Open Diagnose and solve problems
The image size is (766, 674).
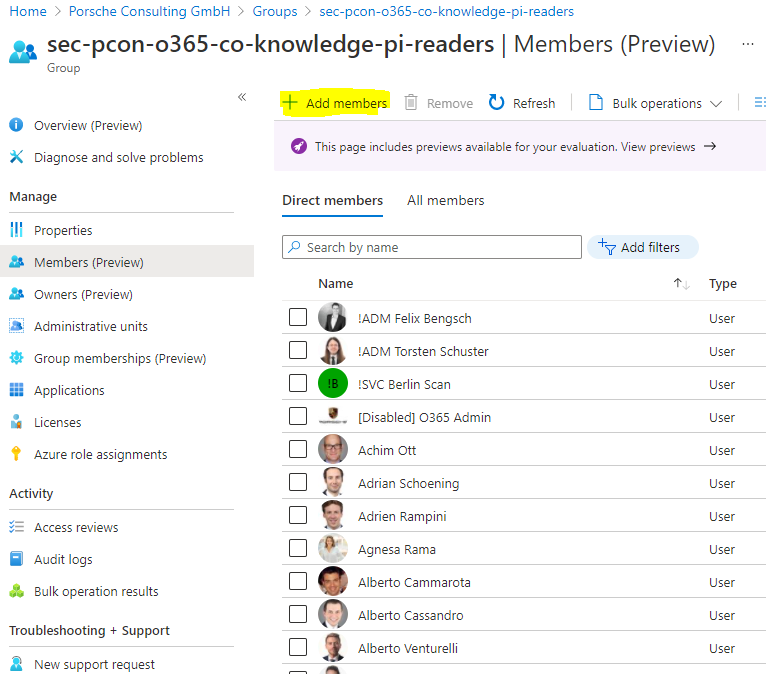(x=118, y=157)
